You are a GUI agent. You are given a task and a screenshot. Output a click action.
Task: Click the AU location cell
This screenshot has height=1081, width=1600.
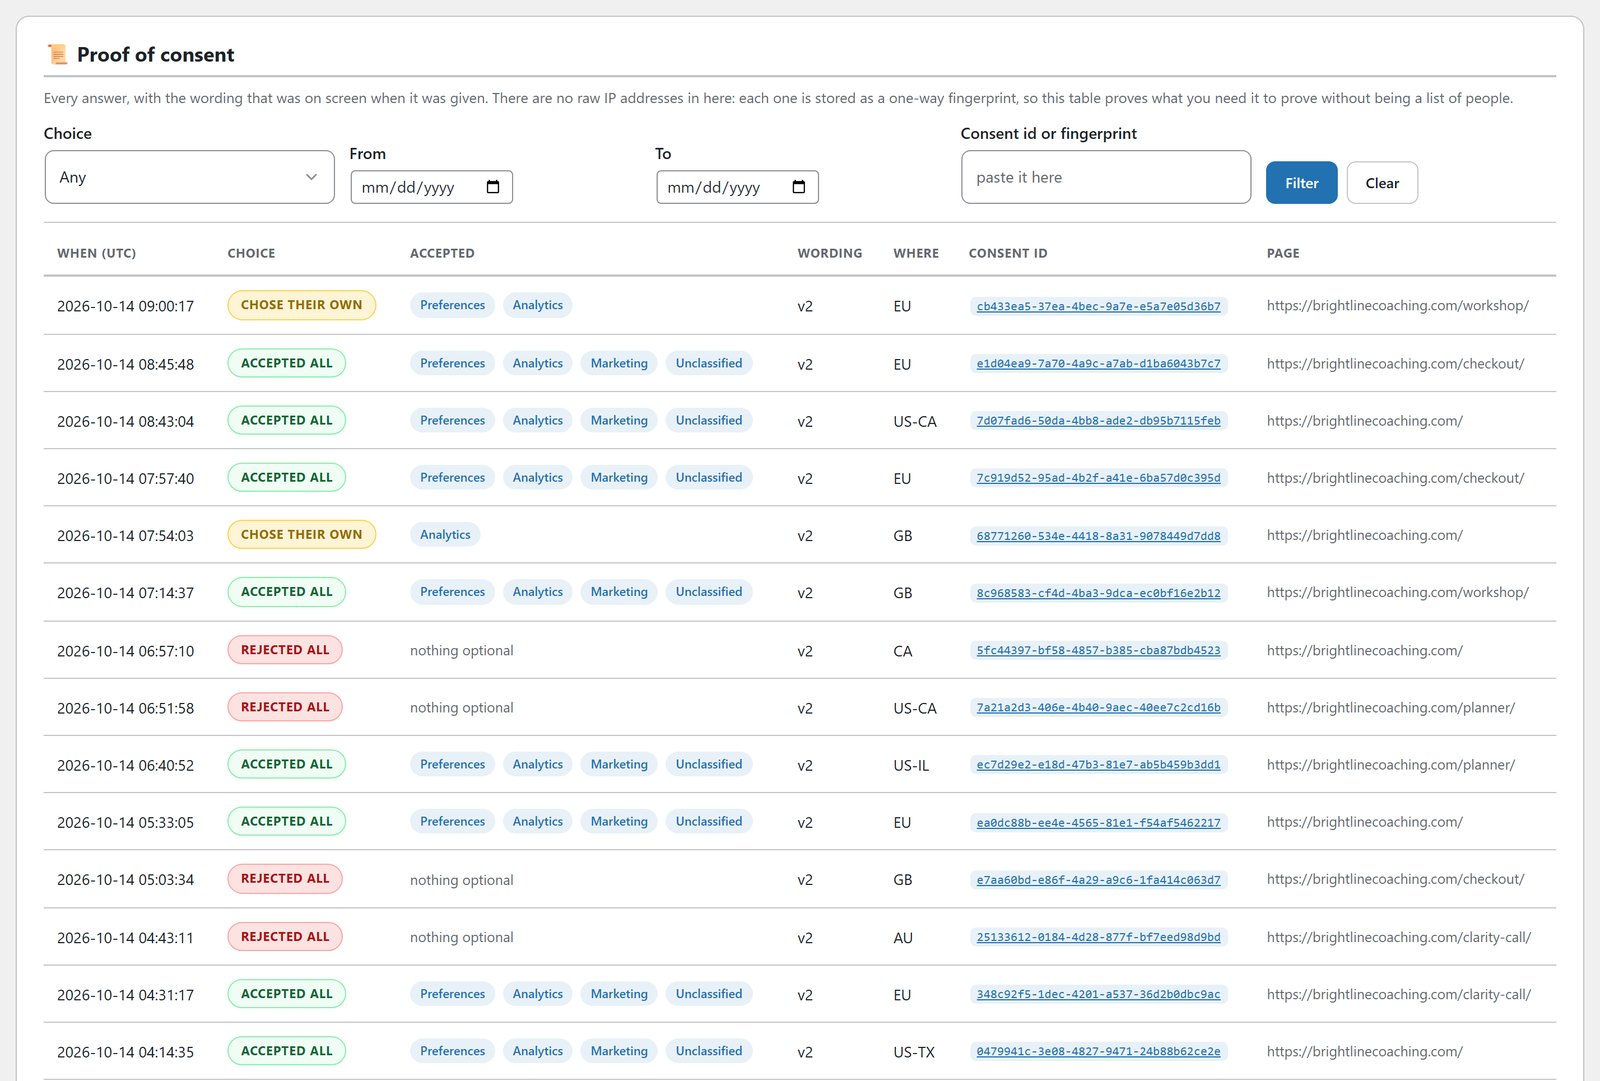[x=903, y=938]
